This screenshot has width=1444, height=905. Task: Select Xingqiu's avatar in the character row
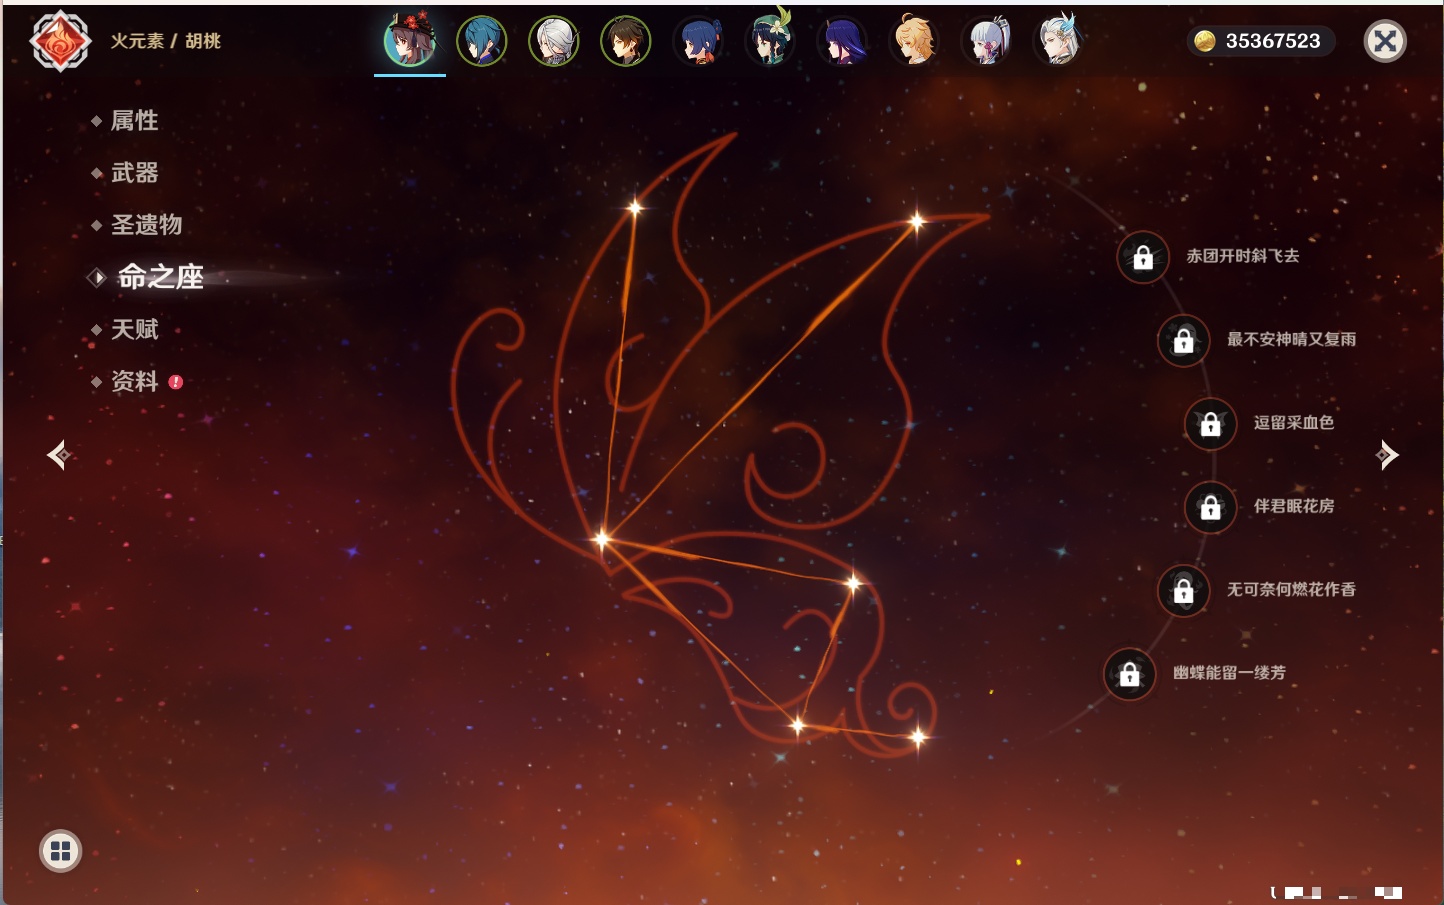tap(481, 41)
